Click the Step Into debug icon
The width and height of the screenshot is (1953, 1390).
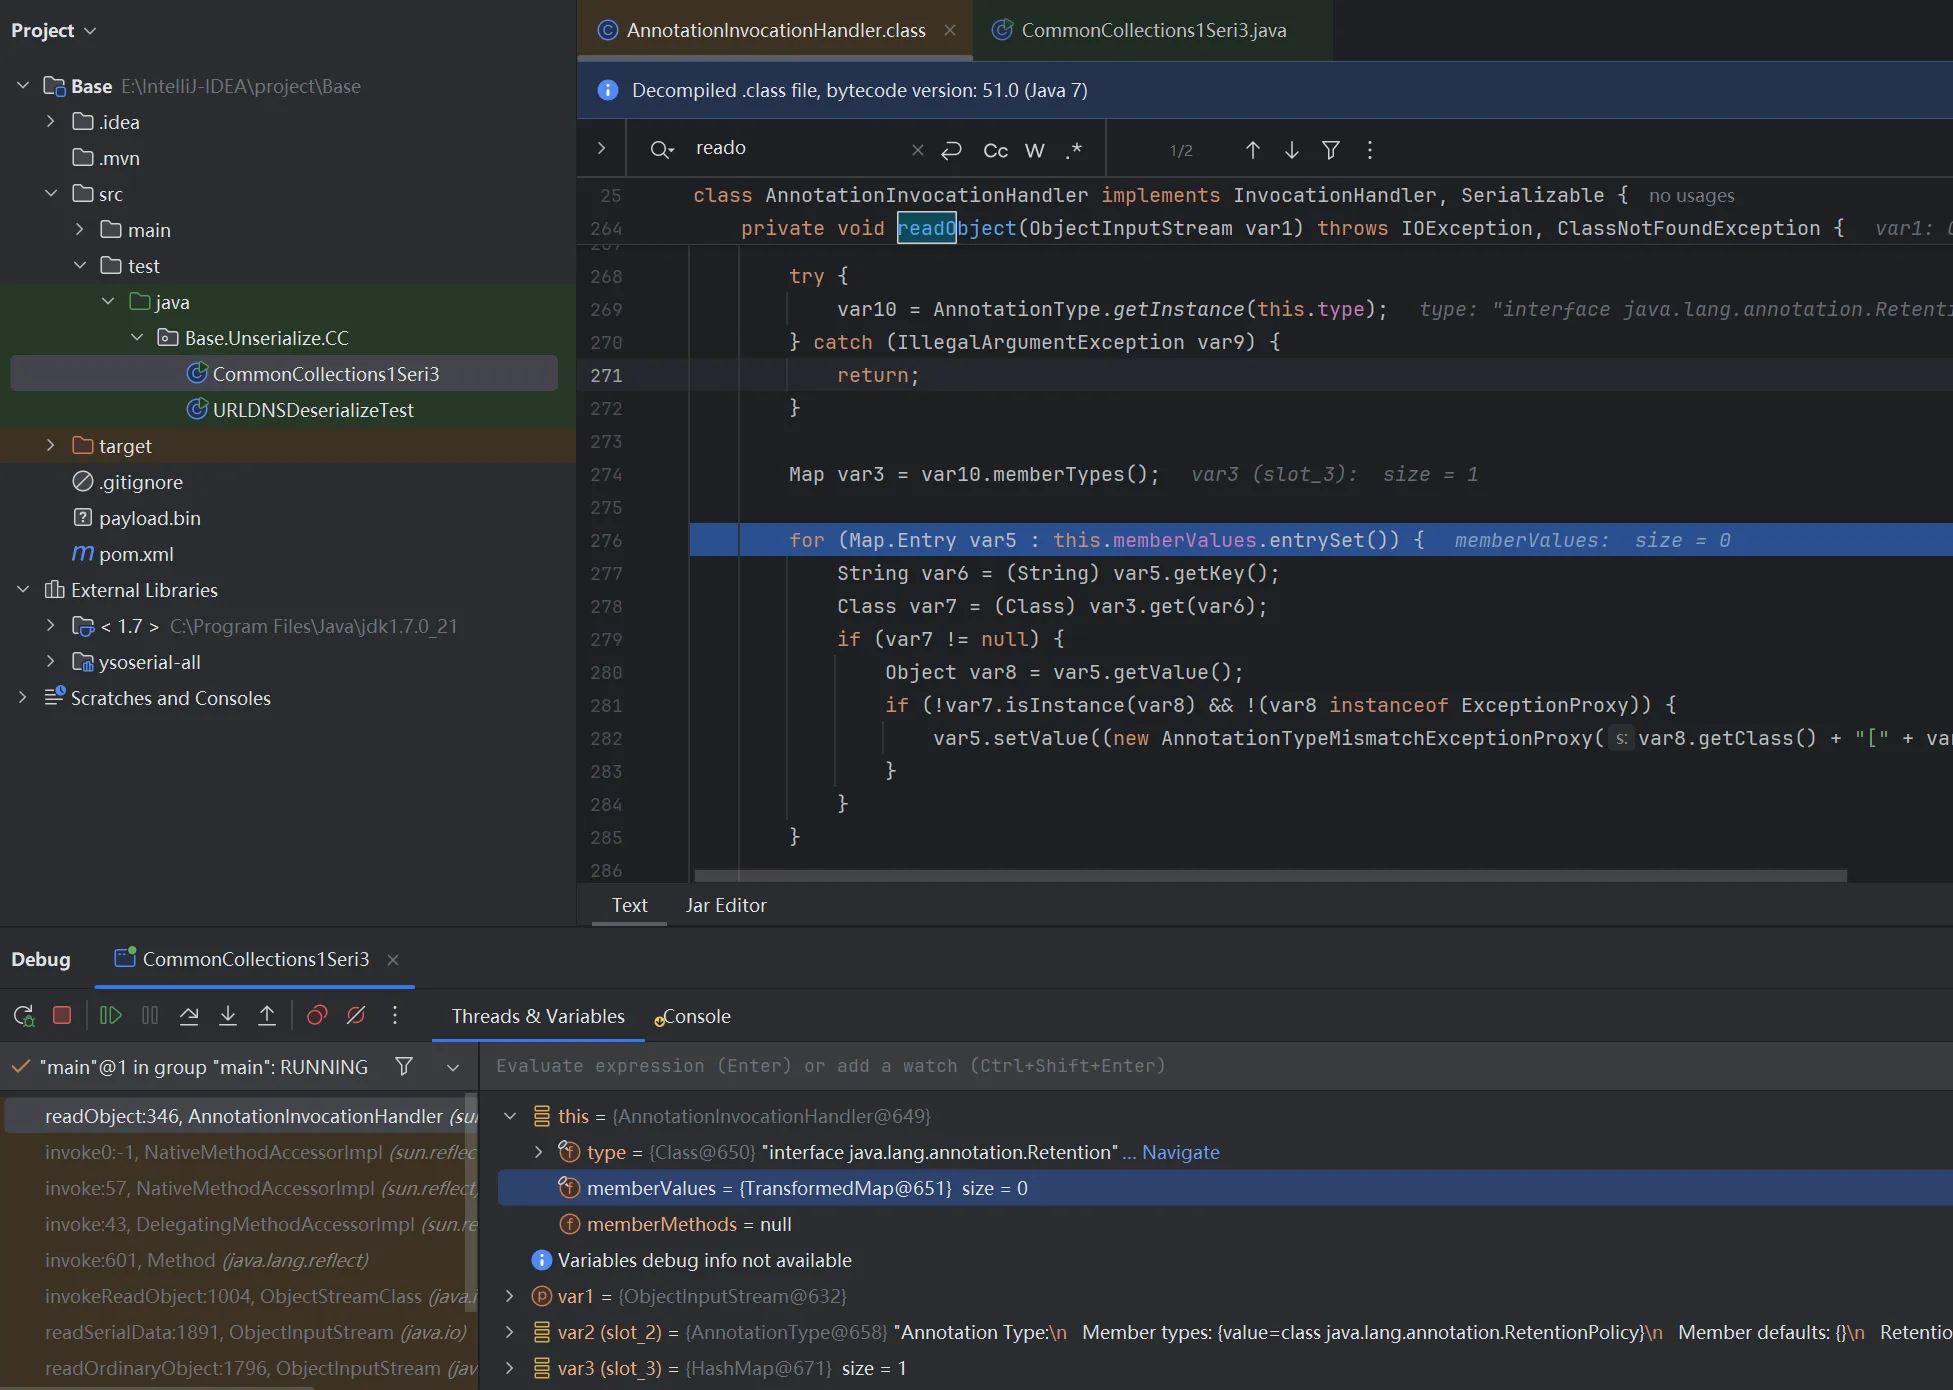point(228,1016)
